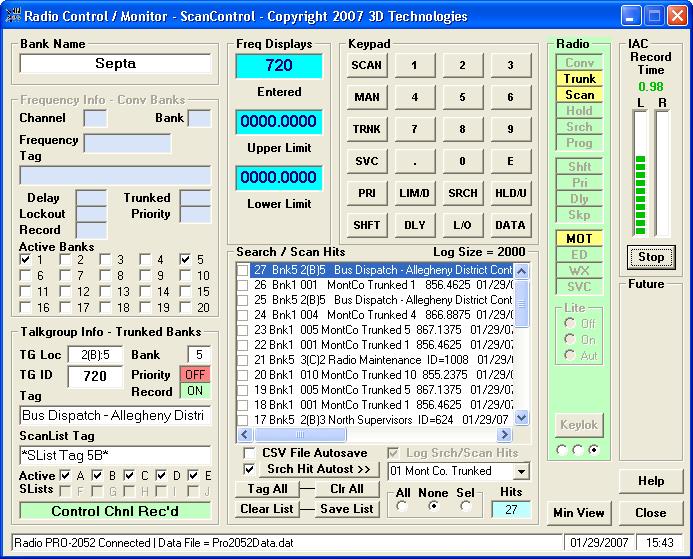Screen dimensions: 693x559
Task: Enable CSV File Autosave
Action: coord(249,453)
